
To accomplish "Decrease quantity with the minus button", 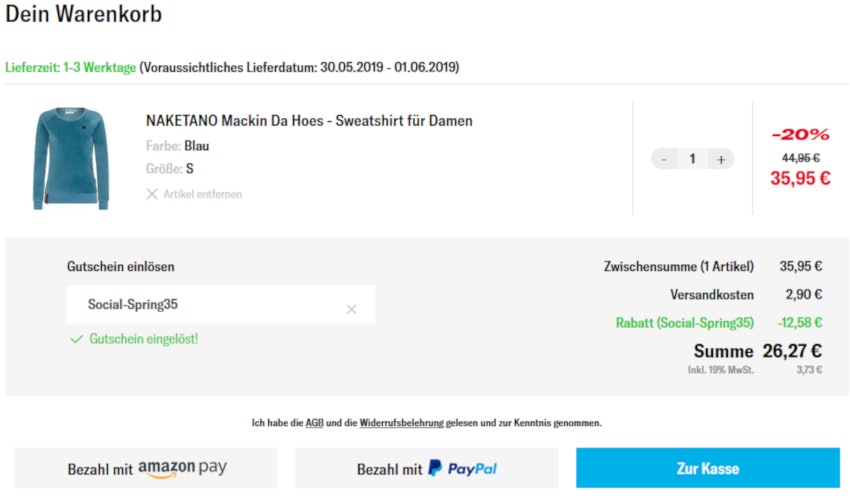I will [x=665, y=159].
